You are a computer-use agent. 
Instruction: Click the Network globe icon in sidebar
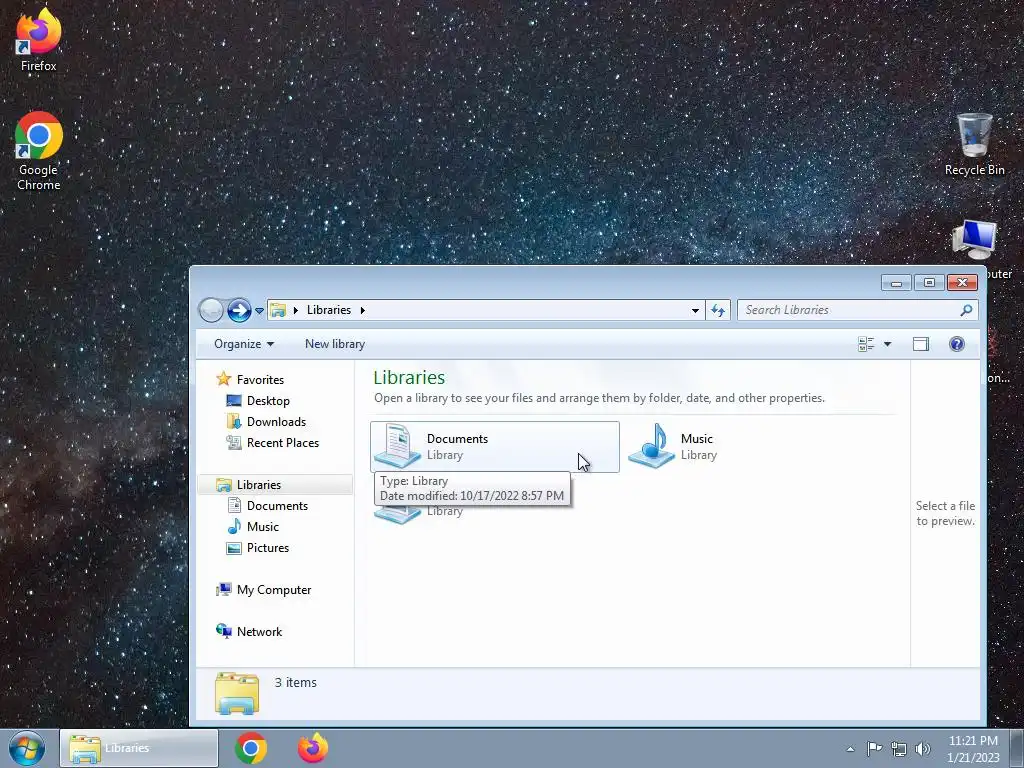(223, 631)
